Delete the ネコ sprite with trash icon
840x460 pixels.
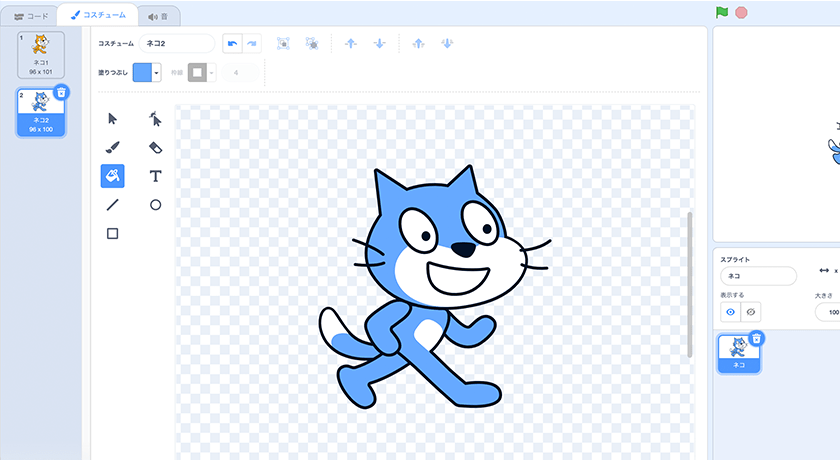coord(756,338)
